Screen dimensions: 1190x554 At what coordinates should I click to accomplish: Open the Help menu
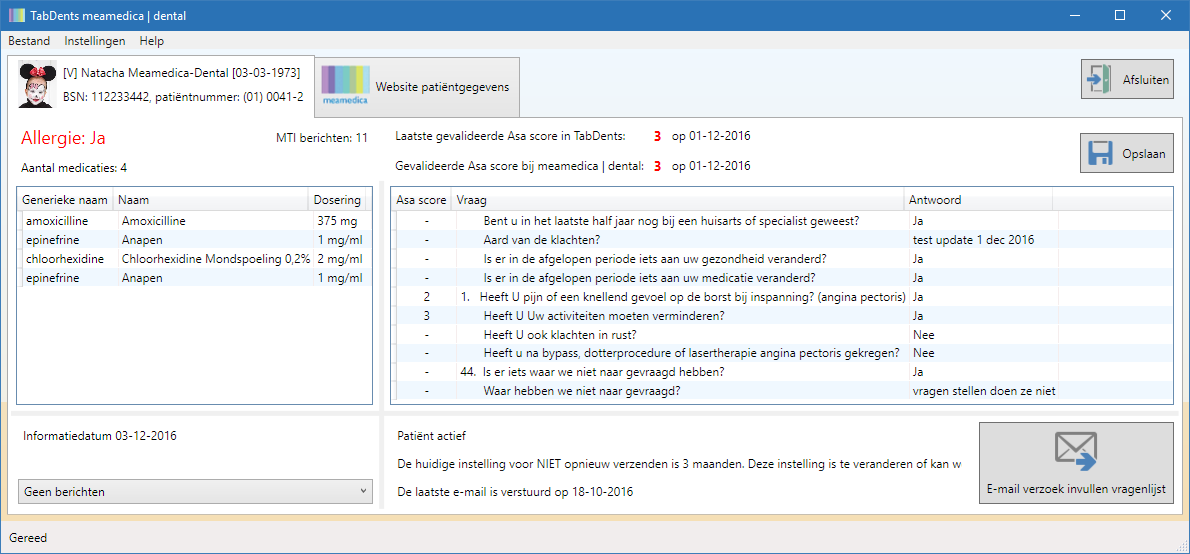(152, 41)
